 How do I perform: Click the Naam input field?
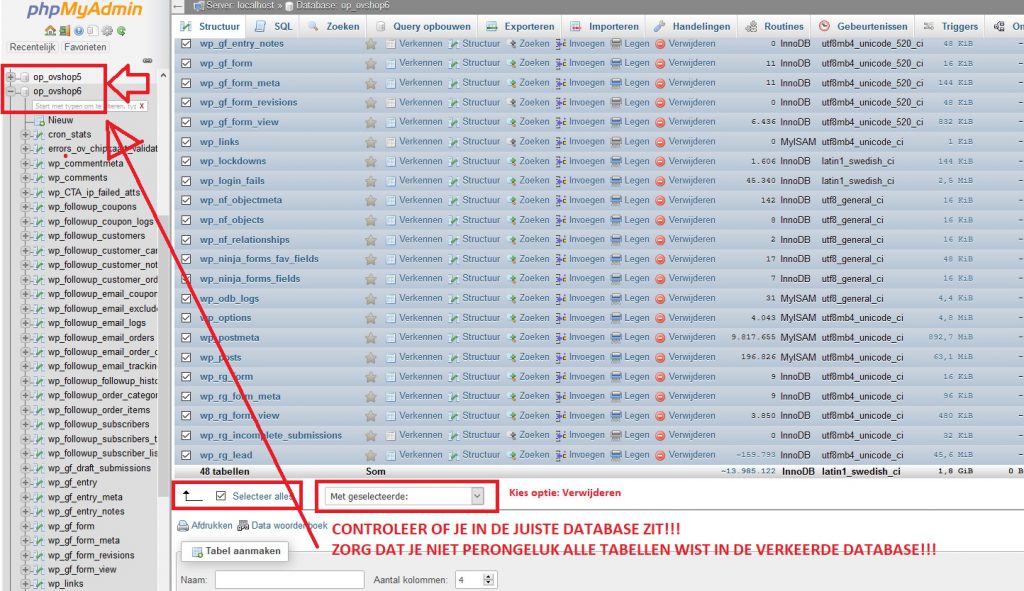click(288, 579)
